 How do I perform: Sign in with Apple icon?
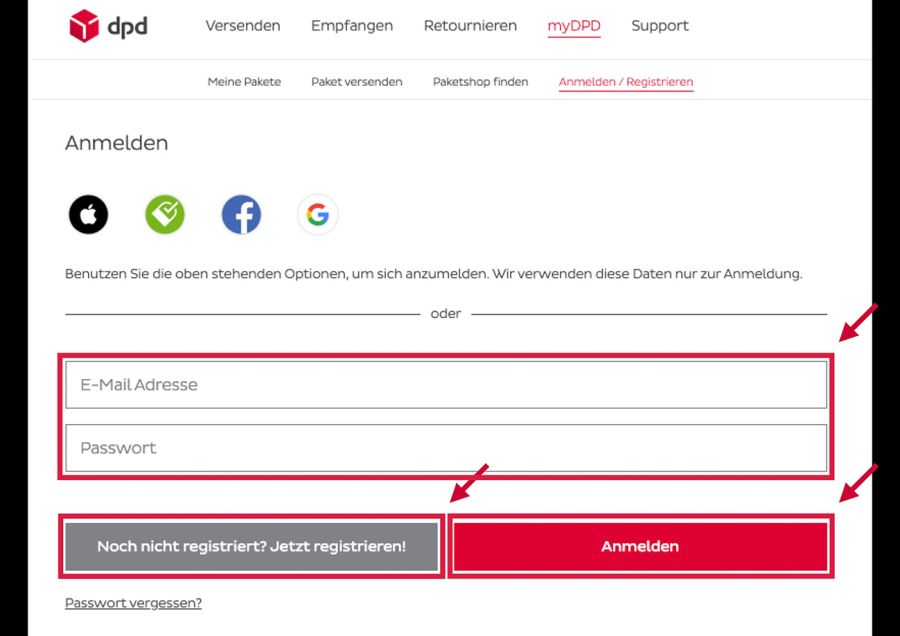(x=88, y=215)
